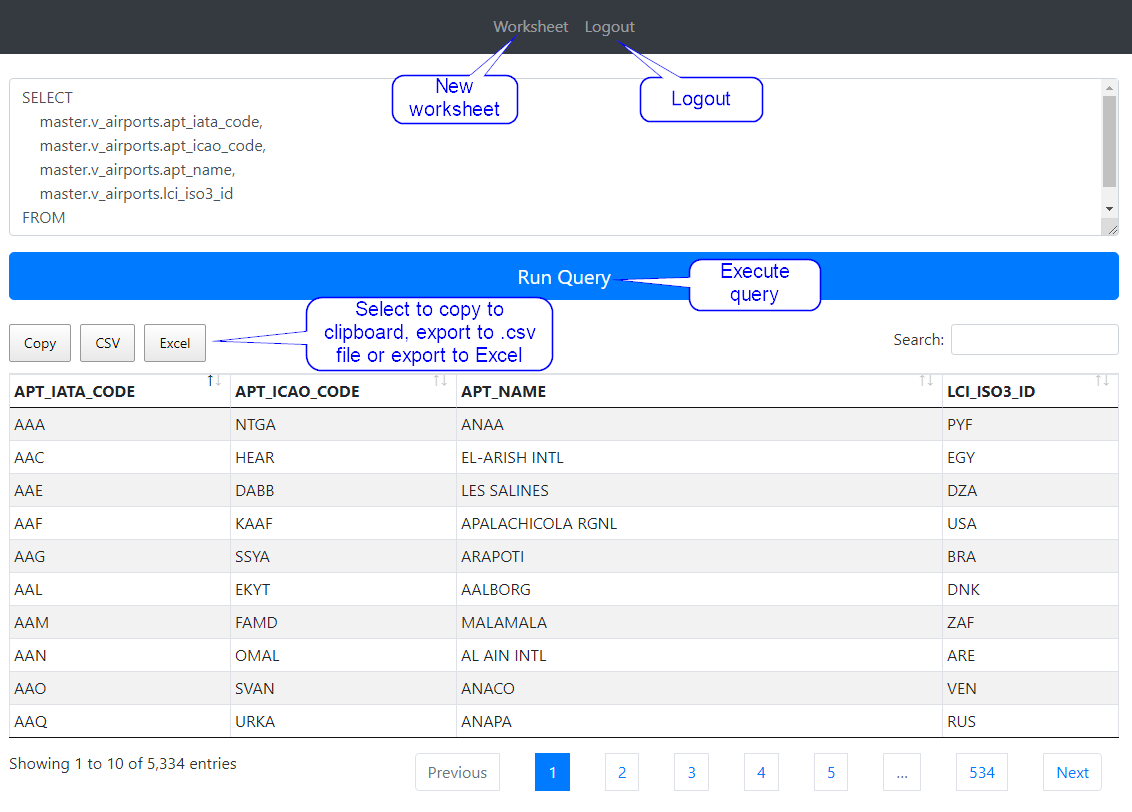Select airport name APALACHICOLA RGNL

pyautogui.click(x=699, y=523)
